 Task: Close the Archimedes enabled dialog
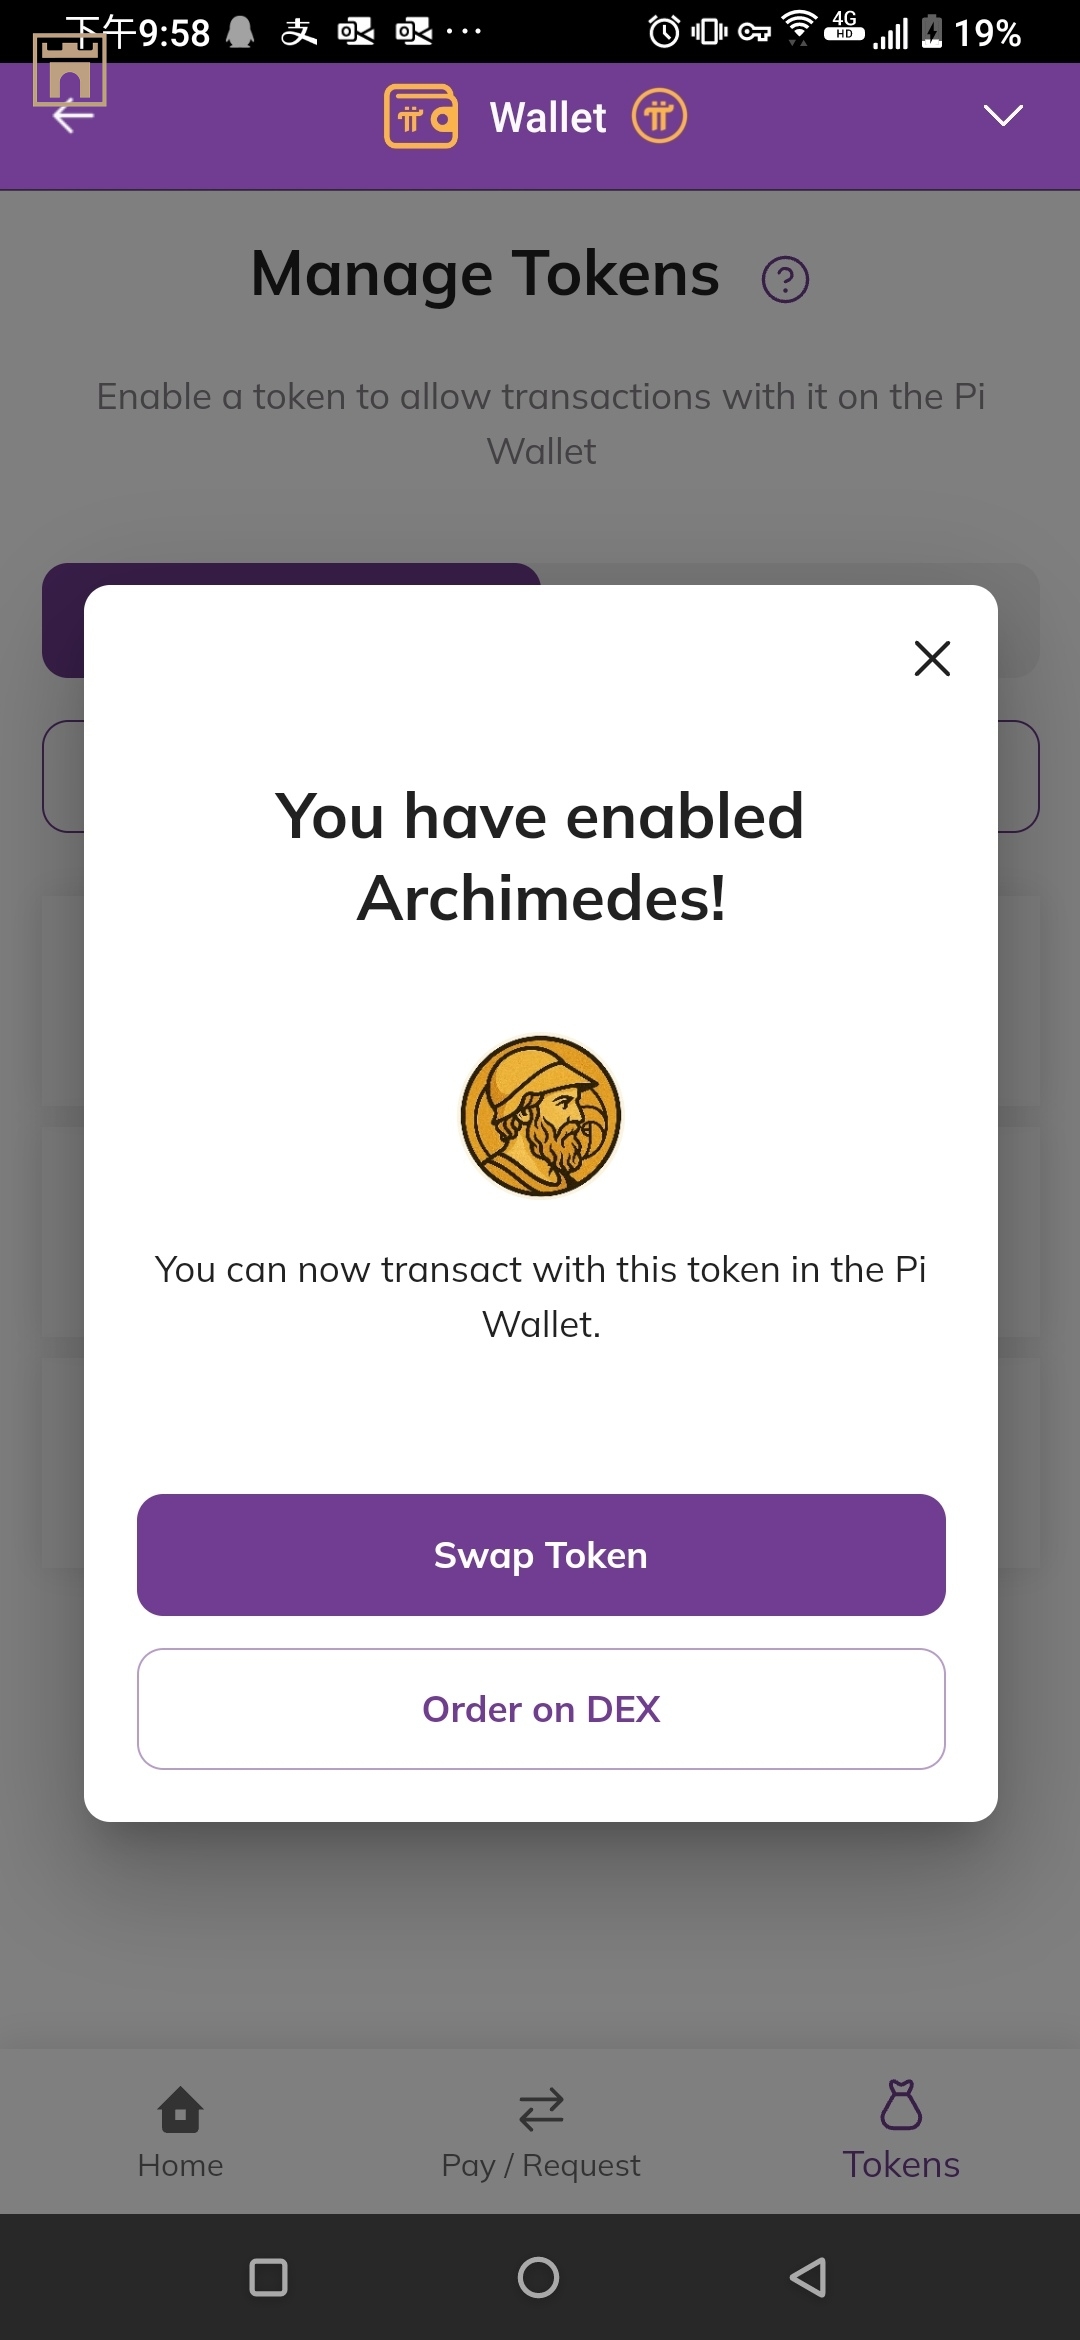[932, 658]
